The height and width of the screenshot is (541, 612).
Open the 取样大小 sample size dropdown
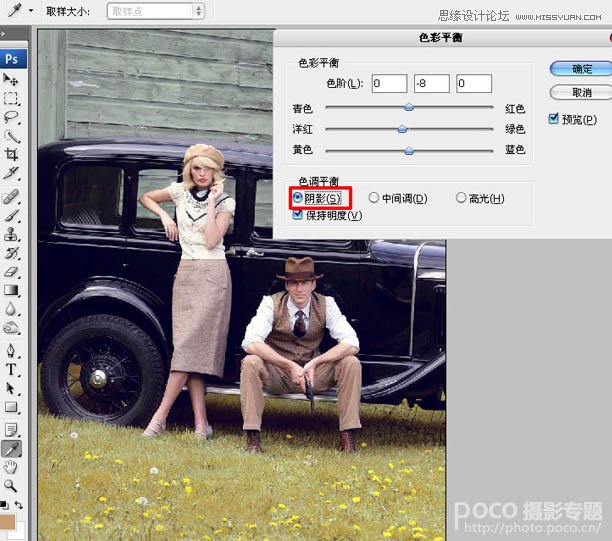pos(155,11)
